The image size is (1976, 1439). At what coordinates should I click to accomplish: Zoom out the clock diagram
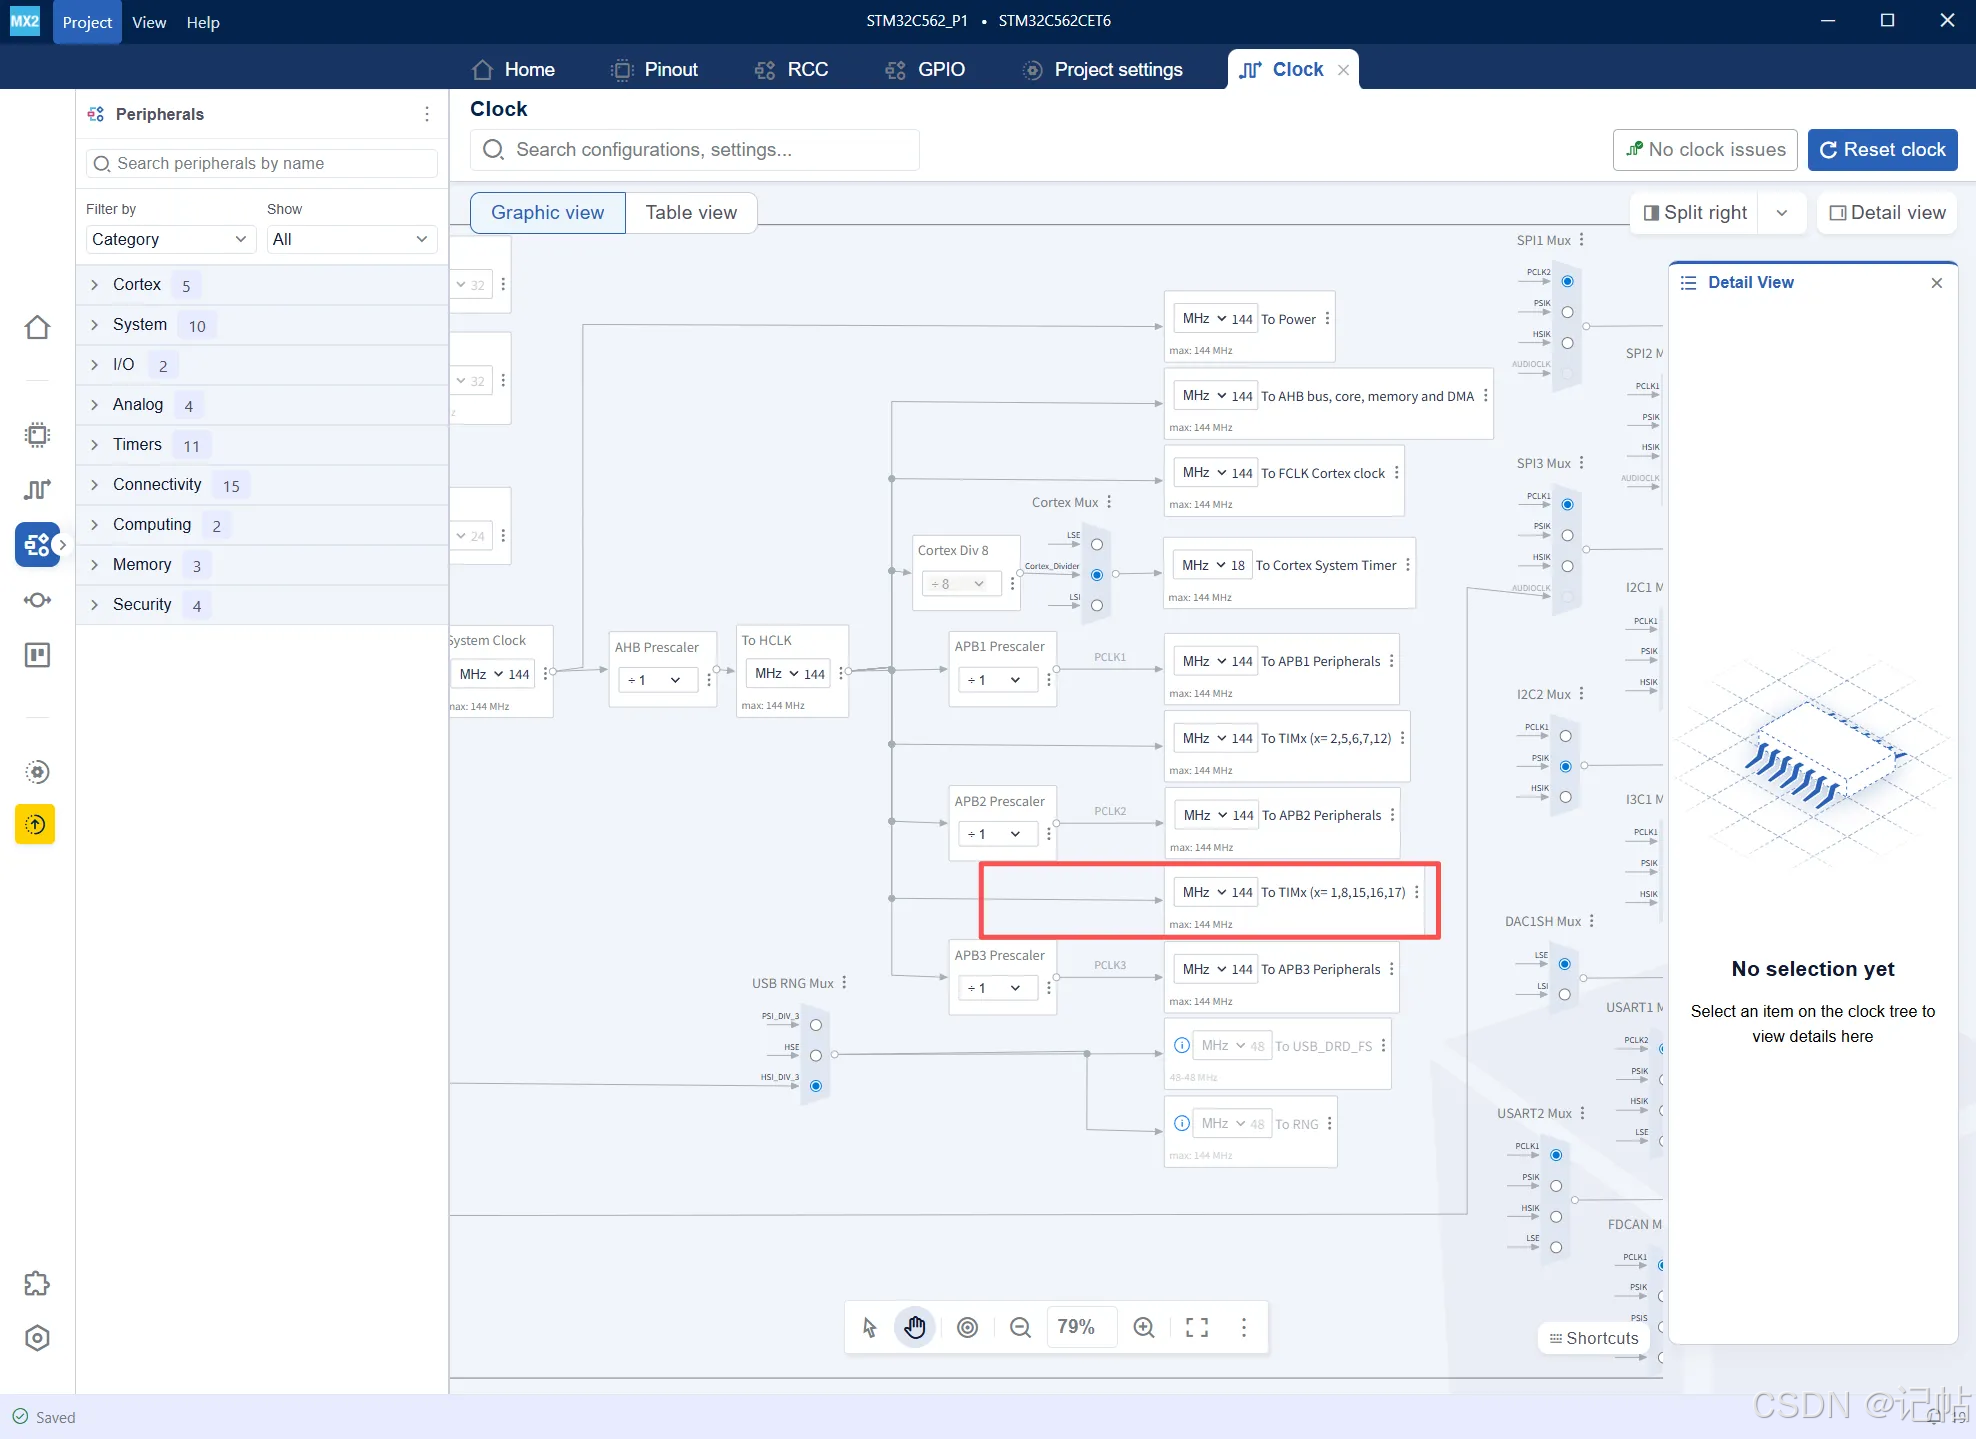click(x=1020, y=1327)
